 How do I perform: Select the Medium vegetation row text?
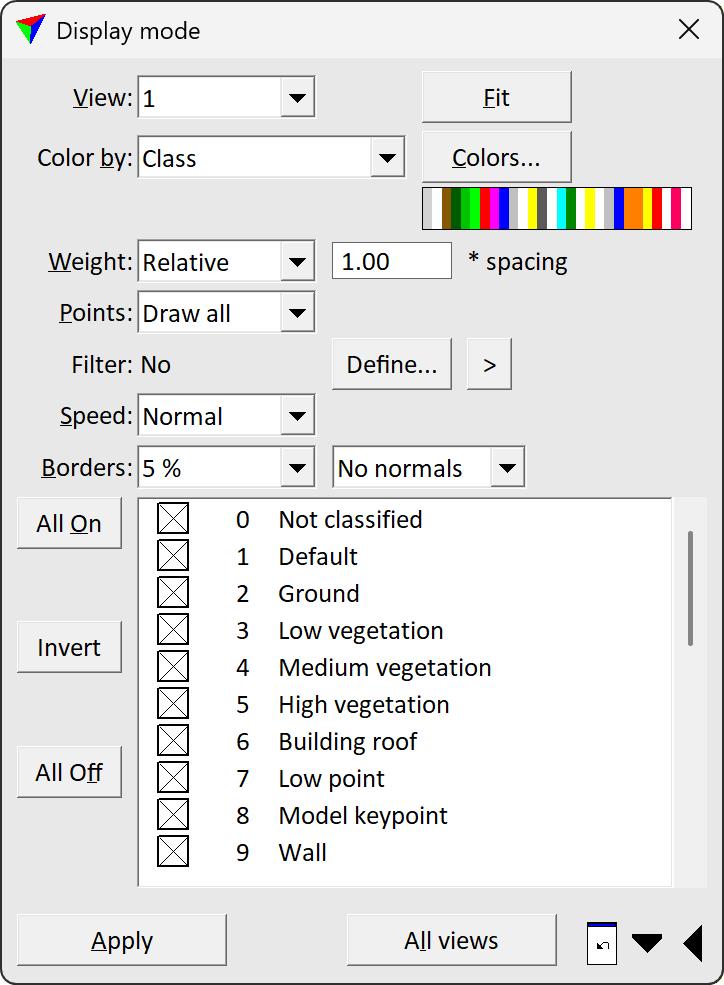pos(385,668)
